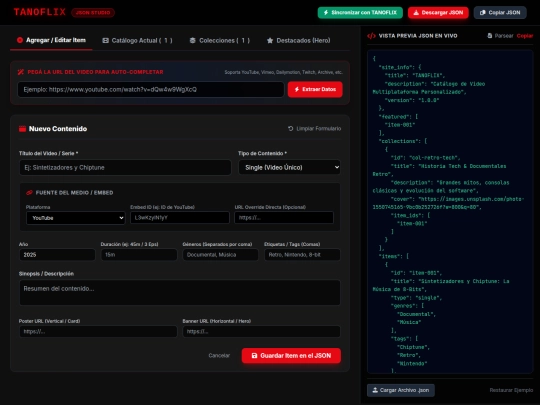This screenshot has width=540, height=405.
Task: Click the URL Override Directa field
Action: point(284,218)
